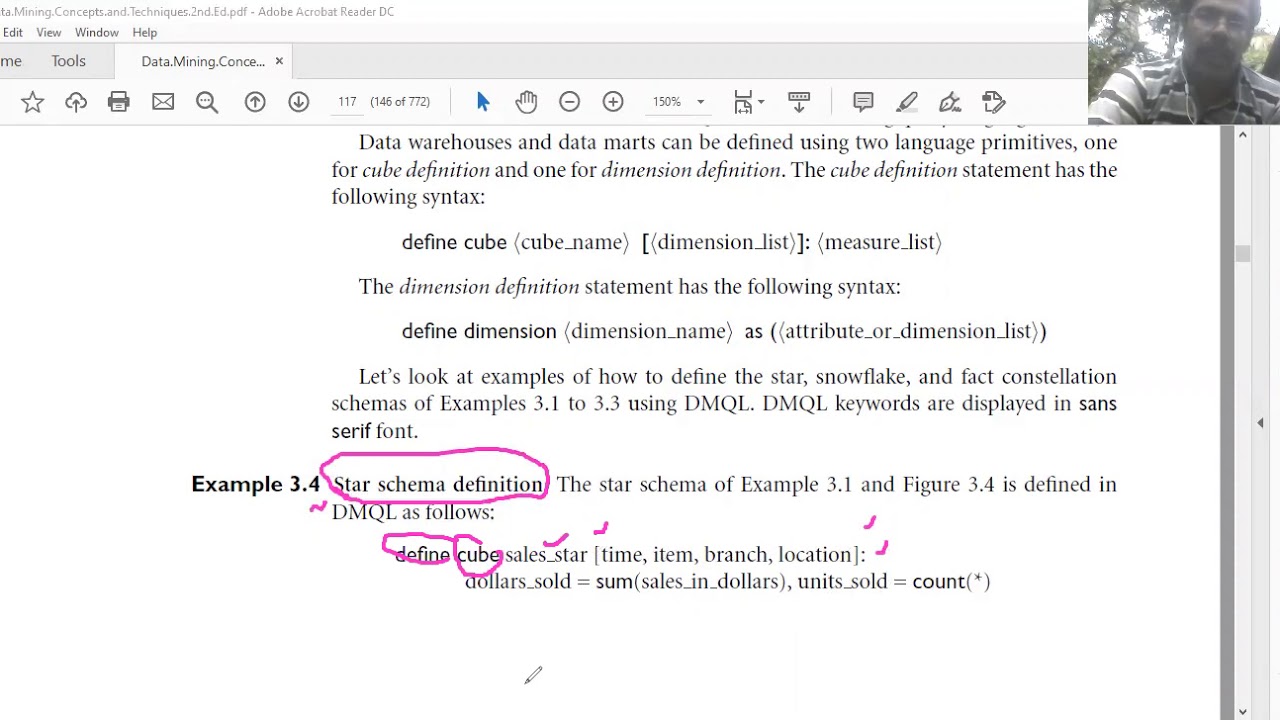Click the cloud upload icon
Viewport: 1280px width, 720px height.
76,102
